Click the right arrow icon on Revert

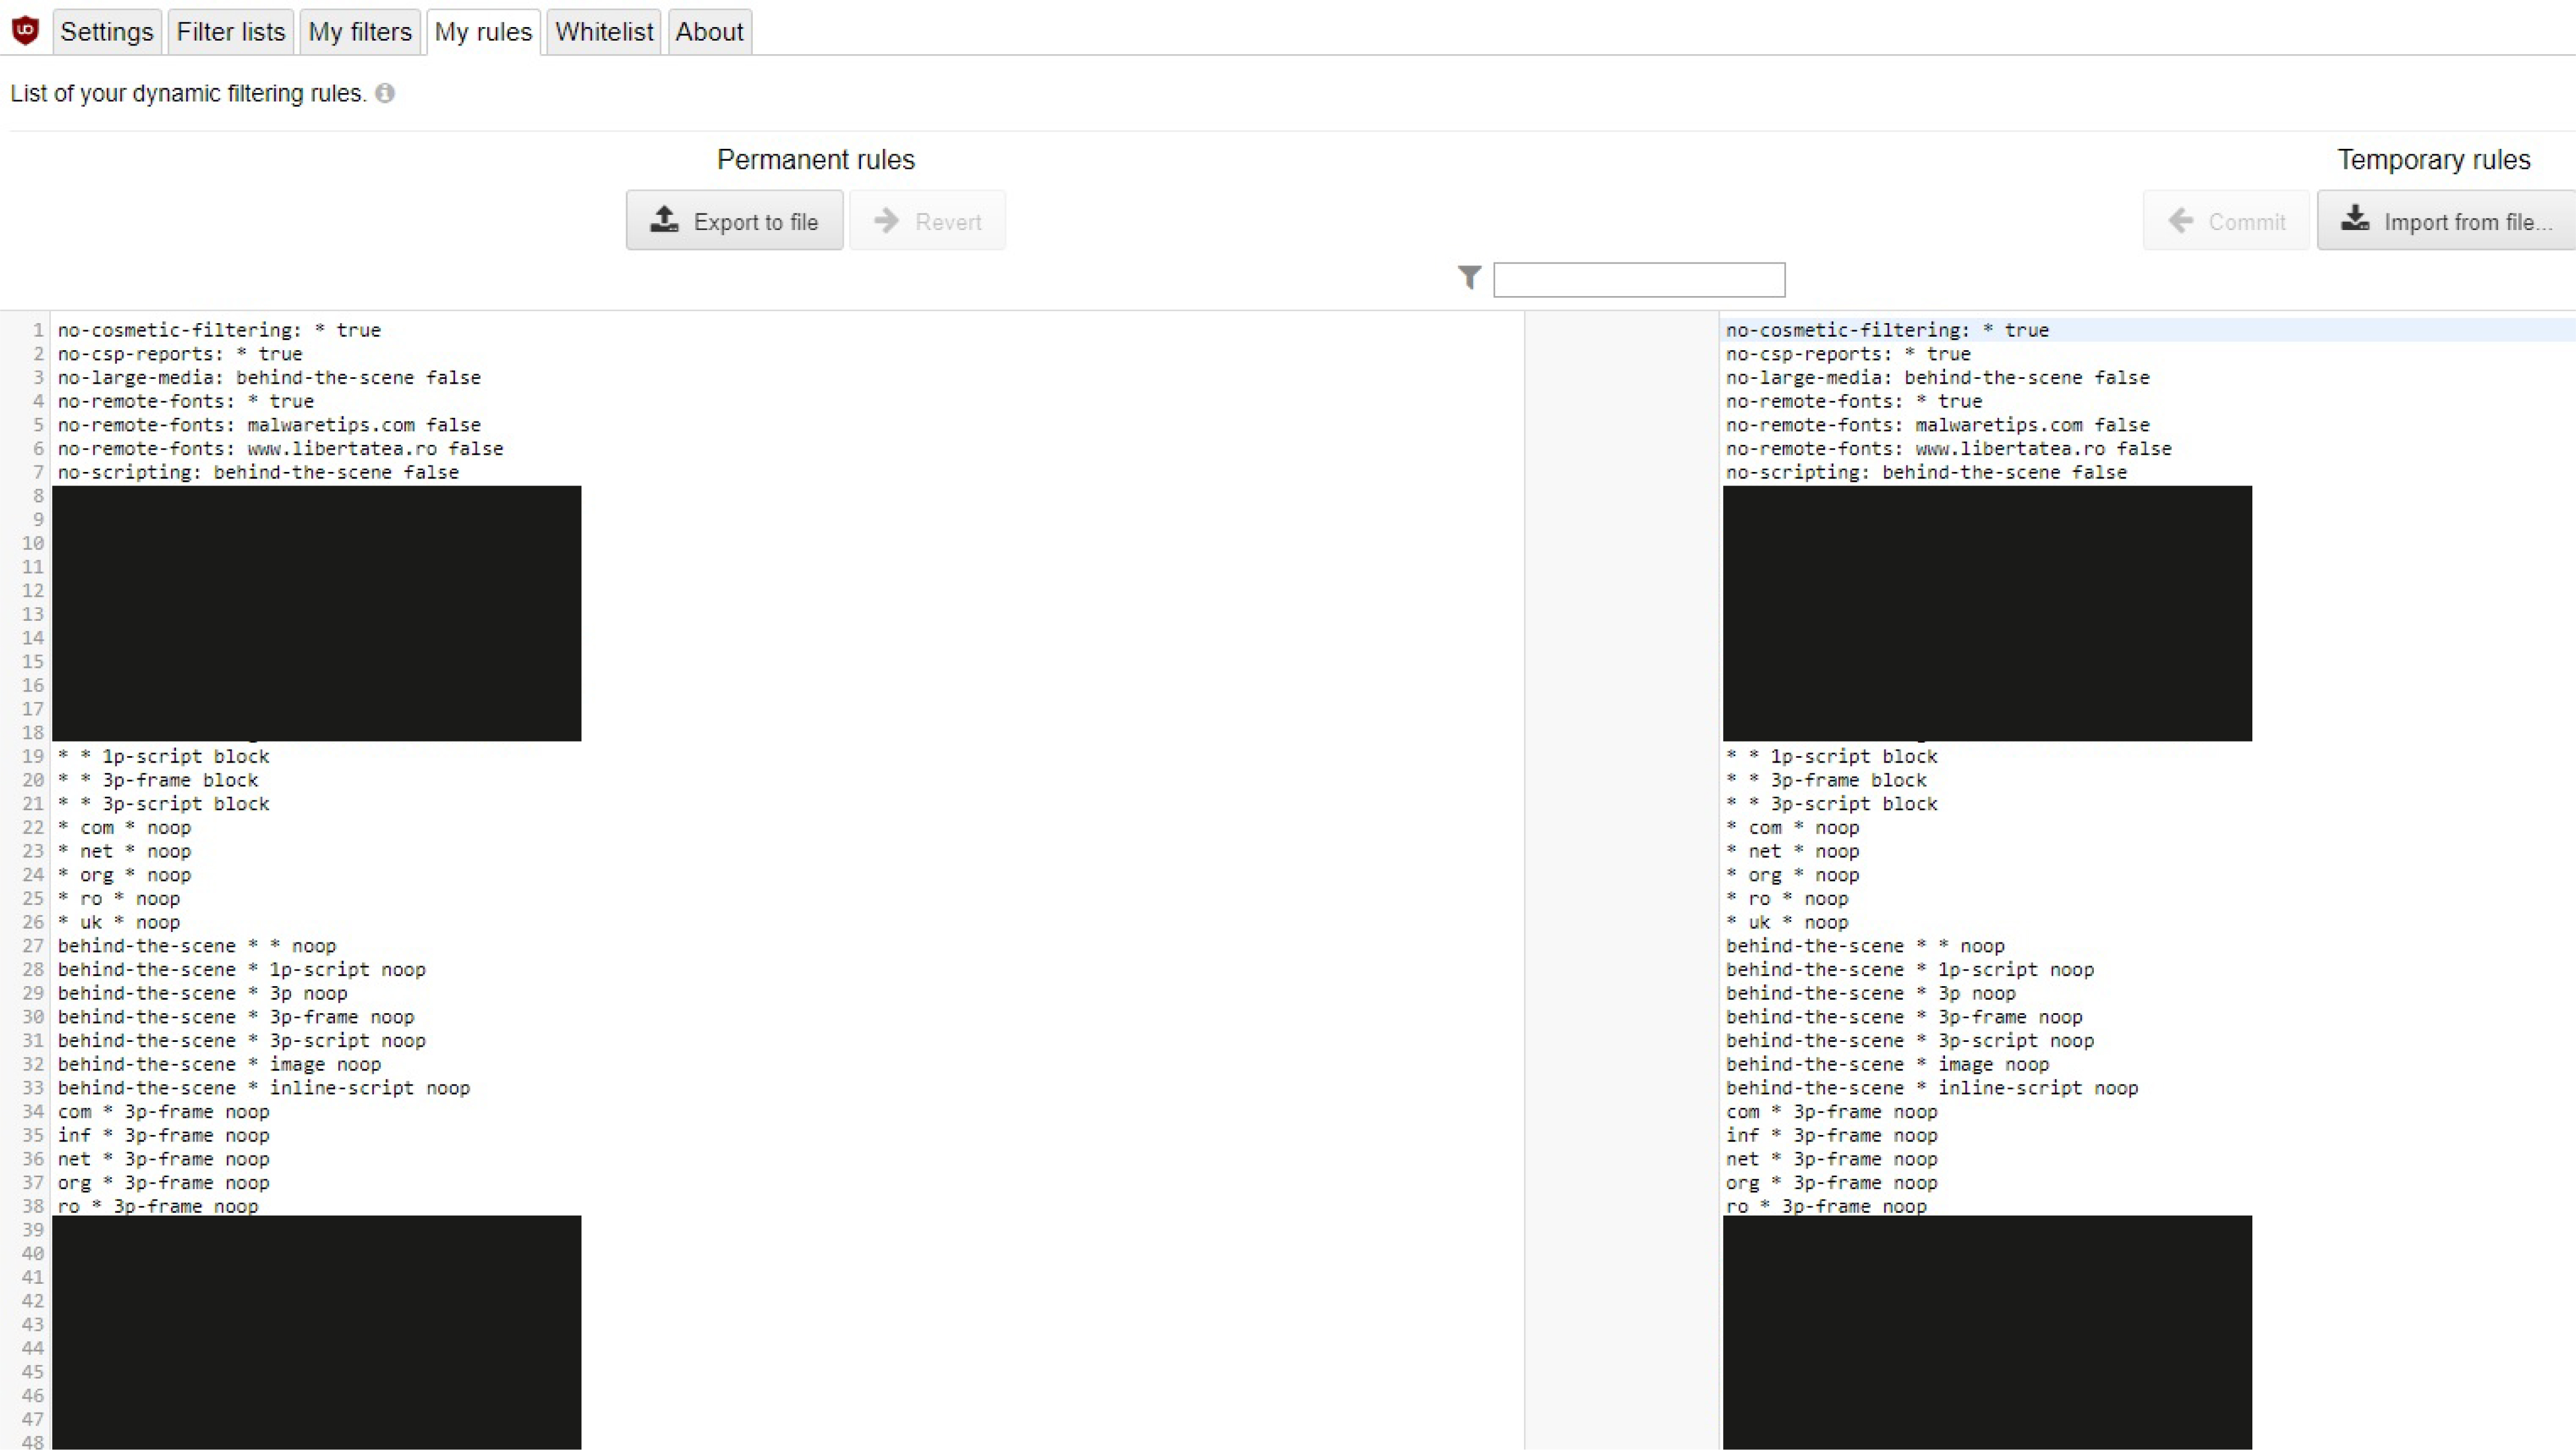pos(886,221)
